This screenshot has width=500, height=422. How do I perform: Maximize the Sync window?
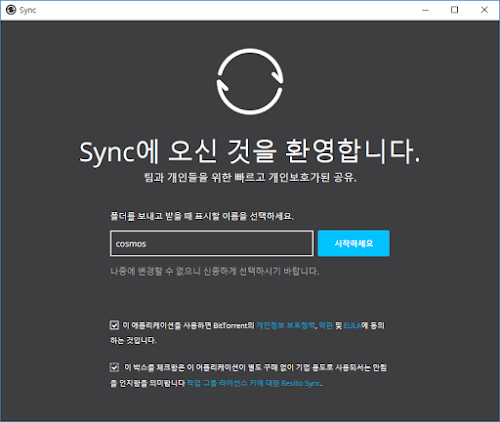(x=454, y=10)
